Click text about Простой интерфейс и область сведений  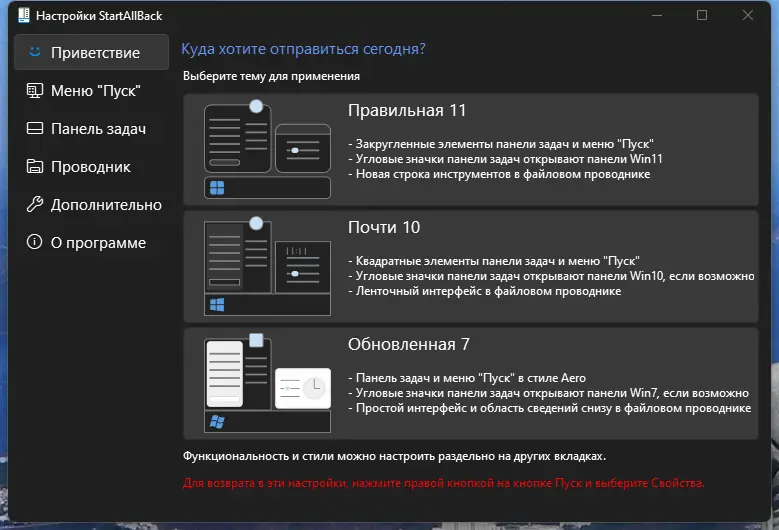point(549,408)
